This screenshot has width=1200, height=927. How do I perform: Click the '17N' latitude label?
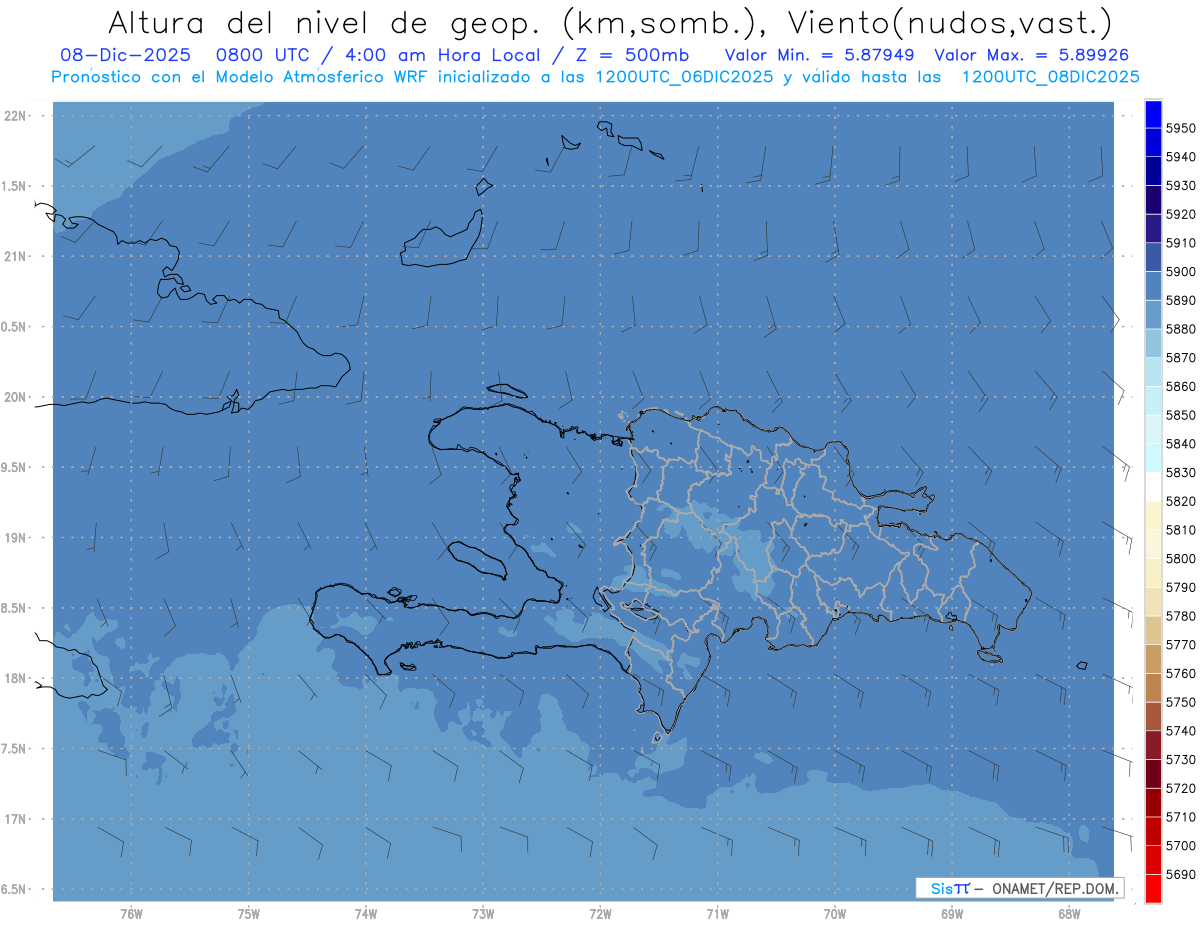[15, 819]
